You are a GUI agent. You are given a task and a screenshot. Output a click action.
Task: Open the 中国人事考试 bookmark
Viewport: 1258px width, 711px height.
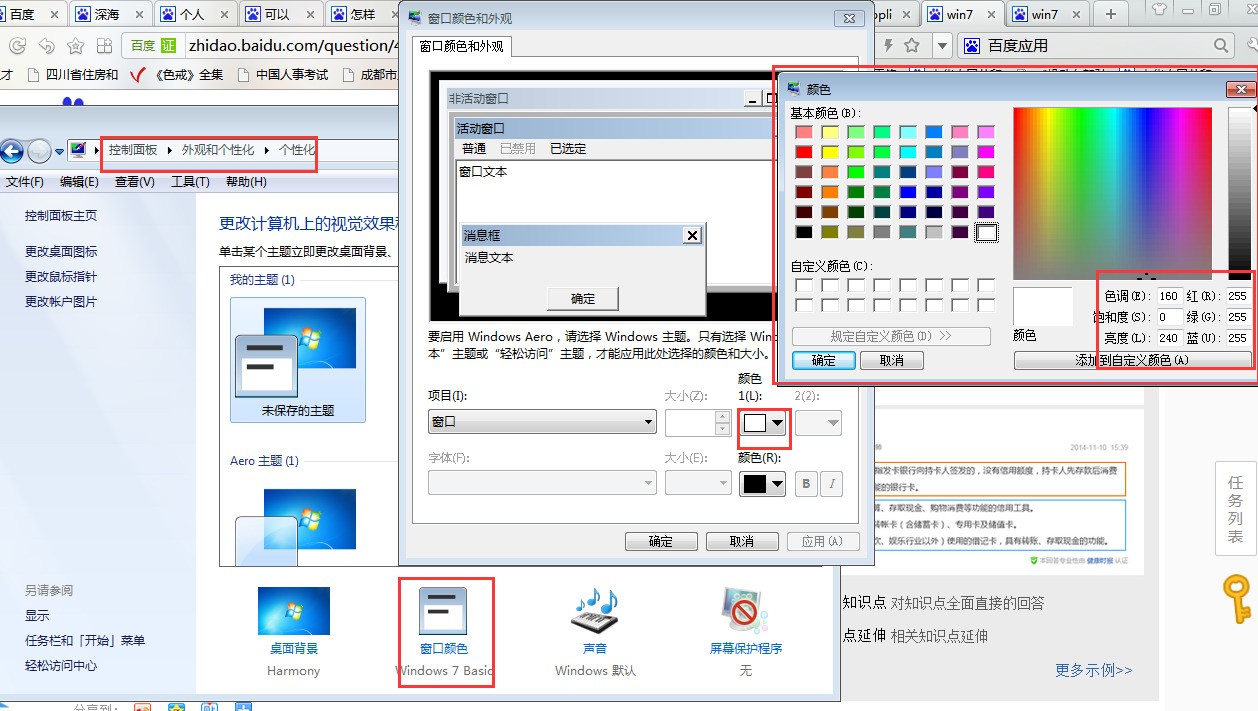[283, 75]
